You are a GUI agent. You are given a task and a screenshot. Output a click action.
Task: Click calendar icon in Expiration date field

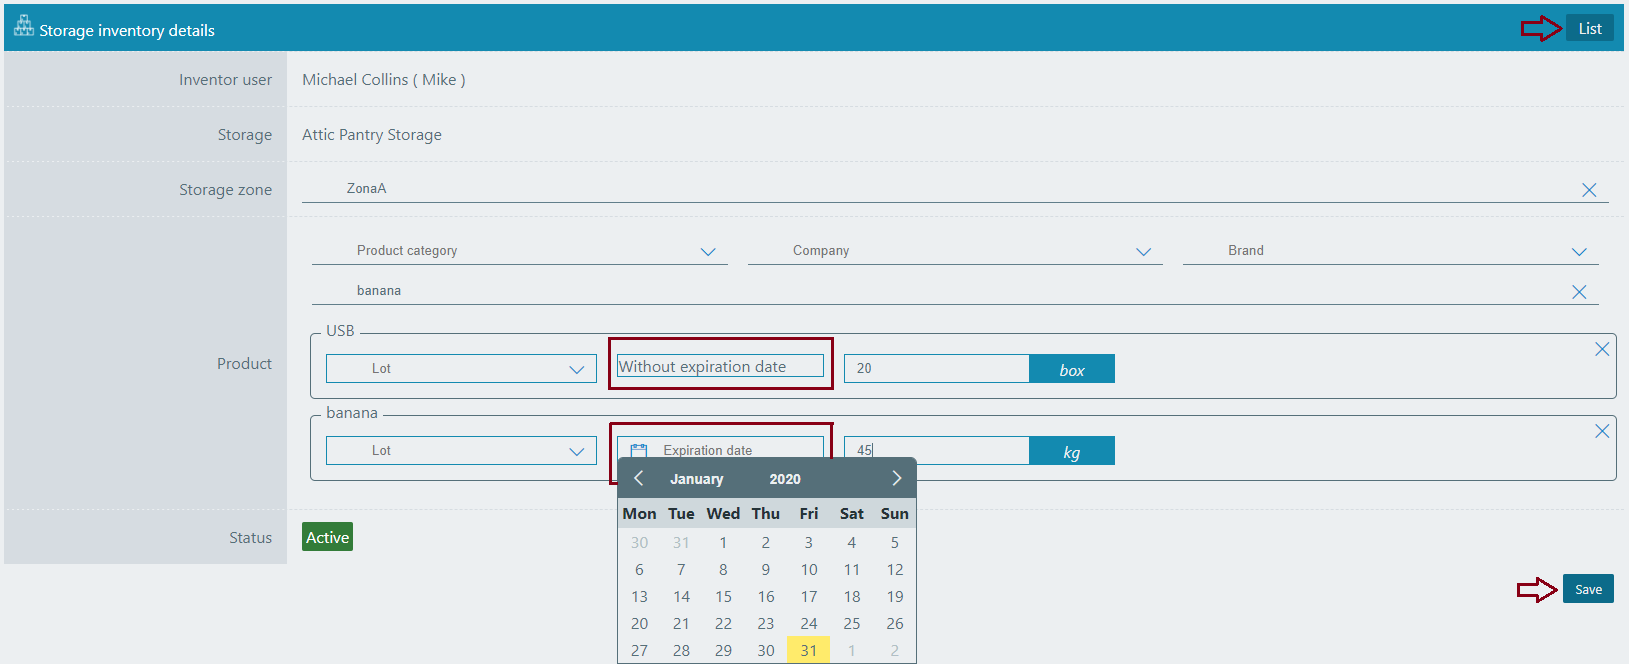tap(639, 451)
